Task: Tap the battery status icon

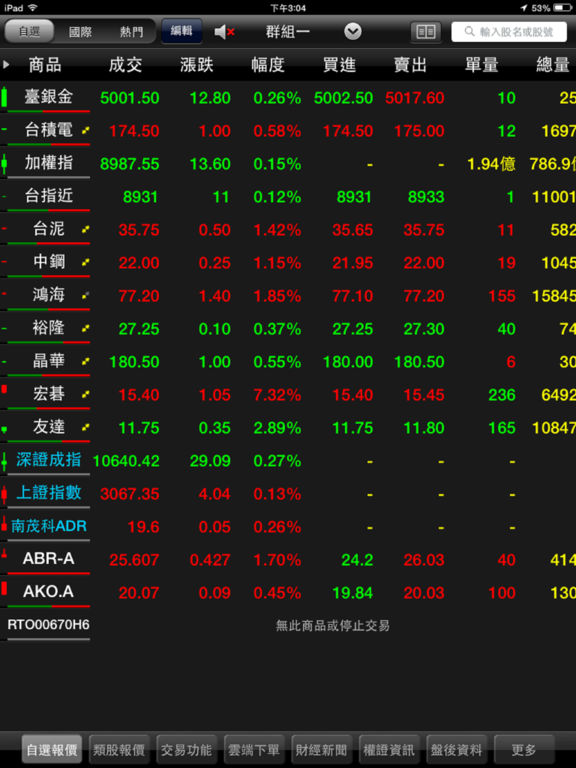Action: (x=563, y=8)
